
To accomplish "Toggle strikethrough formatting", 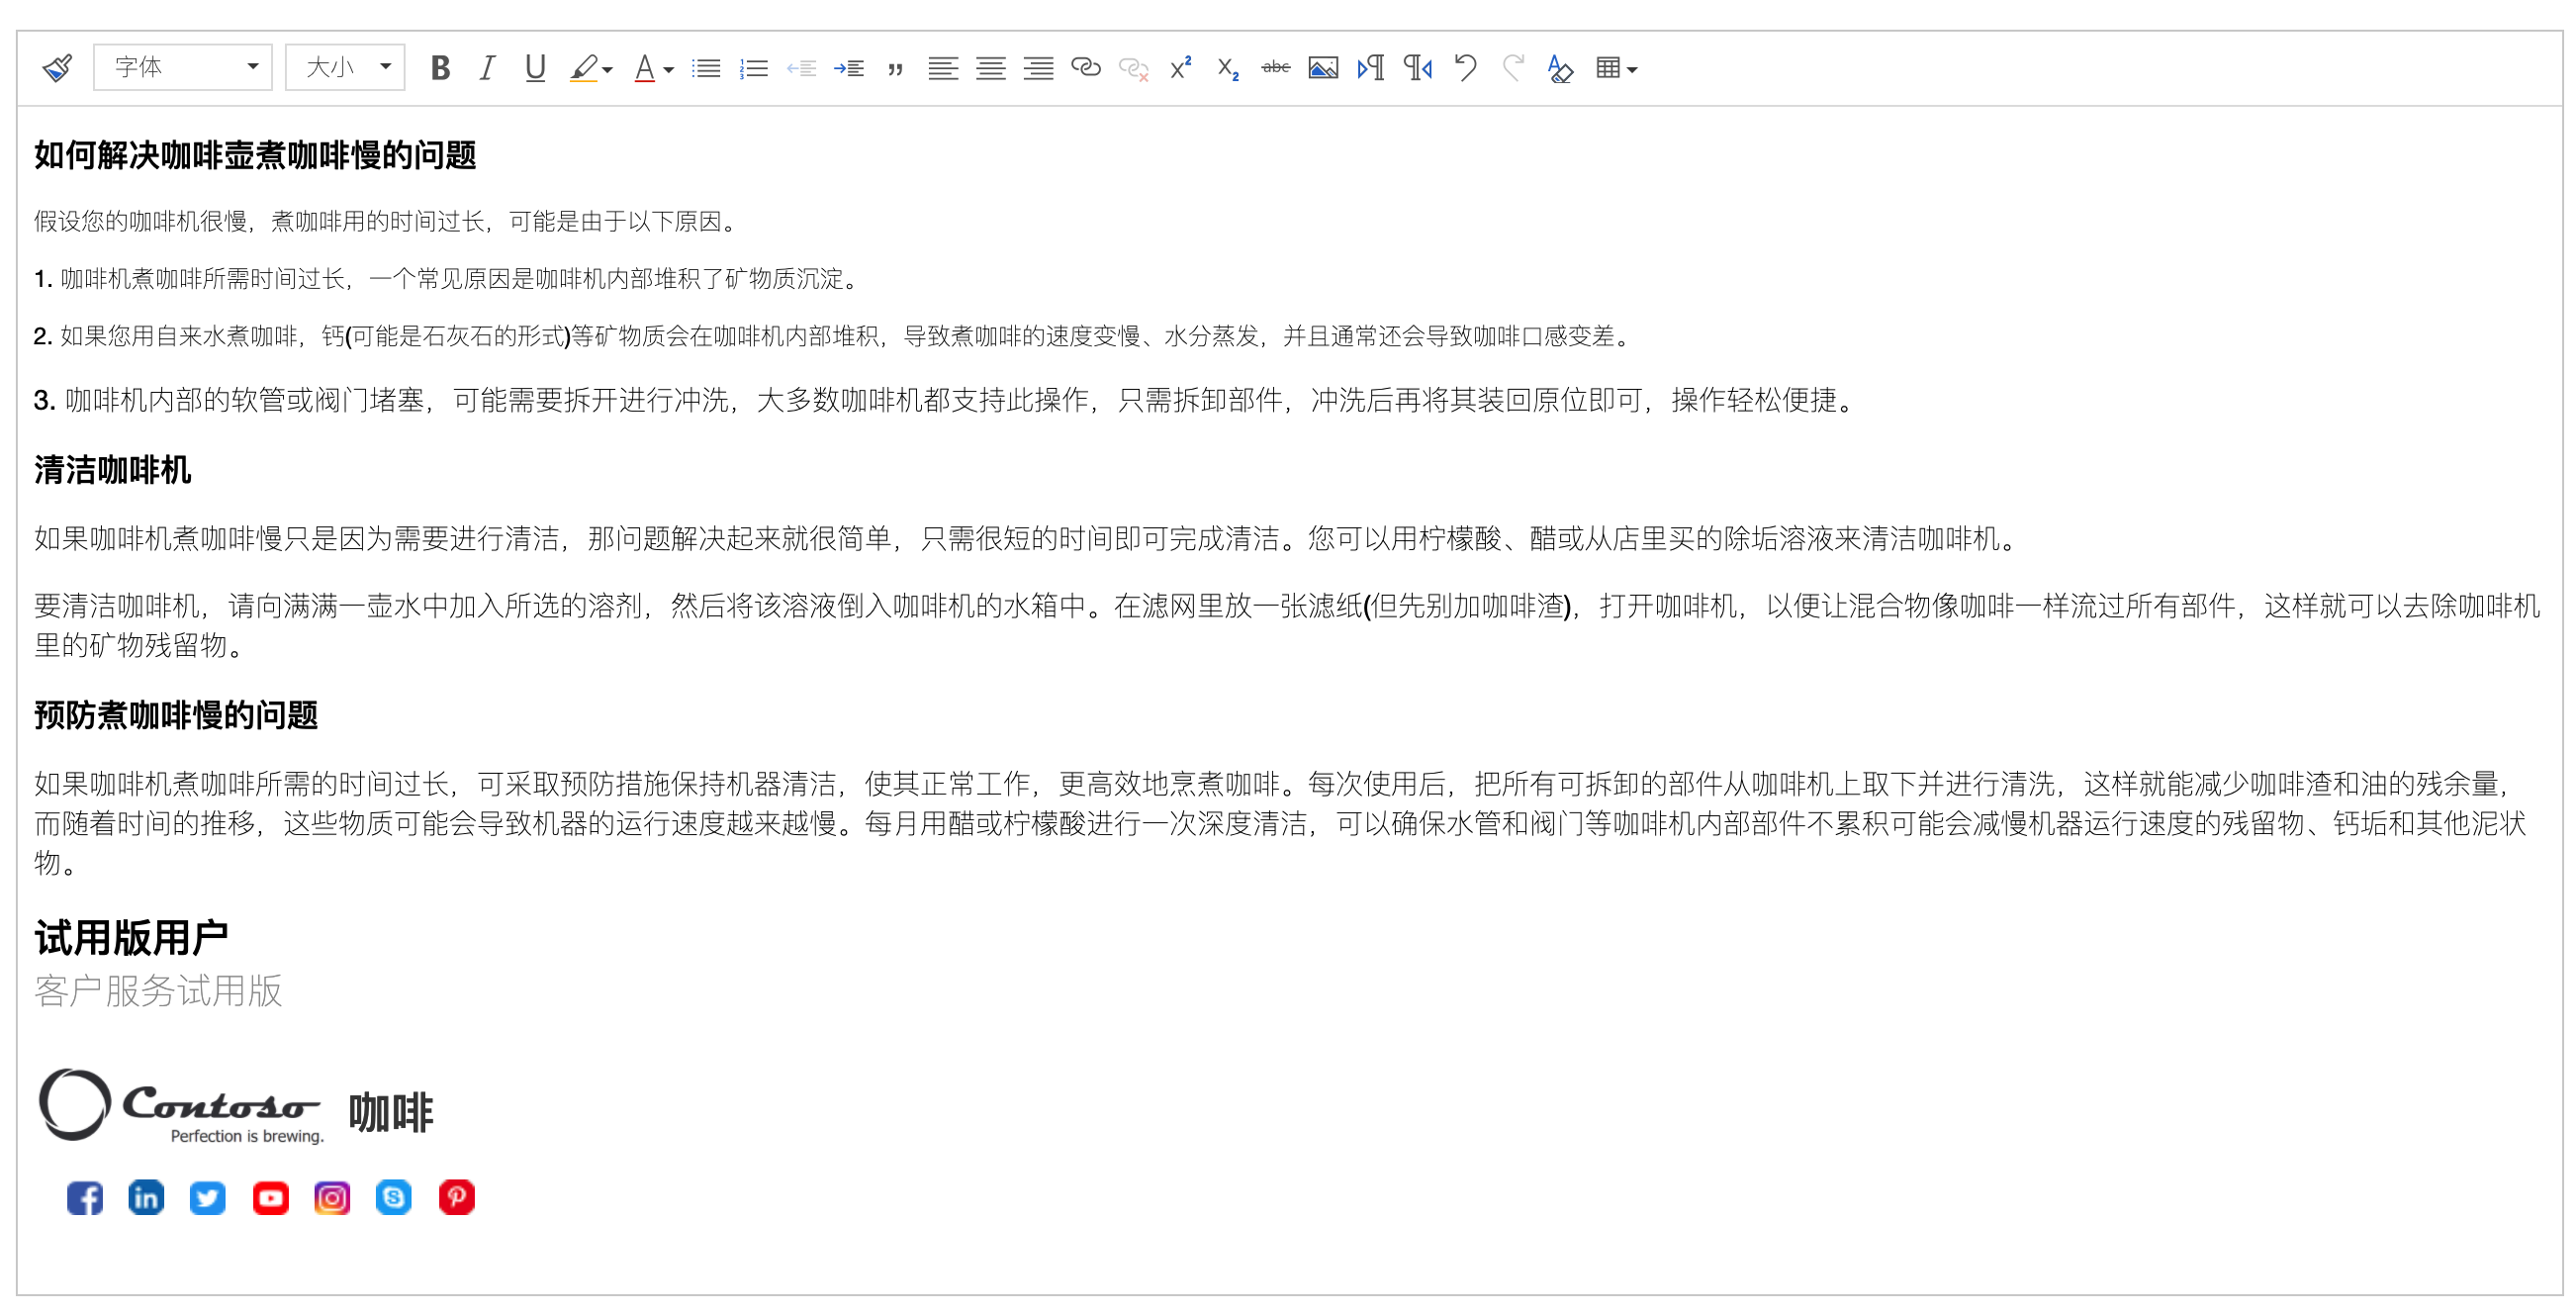I will (x=1276, y=68).
